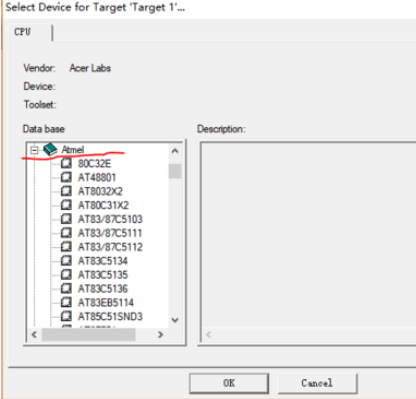Select AT83/87C5111 in the device tree
416x399 pixels.
(x=110, y=233)
